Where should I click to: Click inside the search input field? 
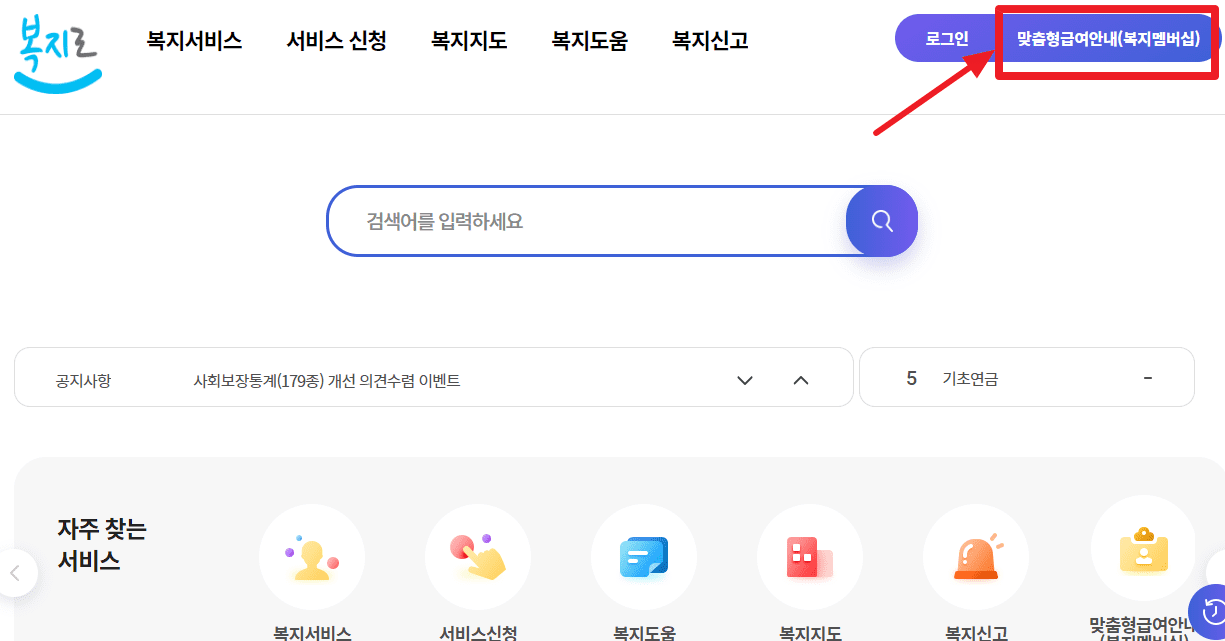tap(600, 220)
